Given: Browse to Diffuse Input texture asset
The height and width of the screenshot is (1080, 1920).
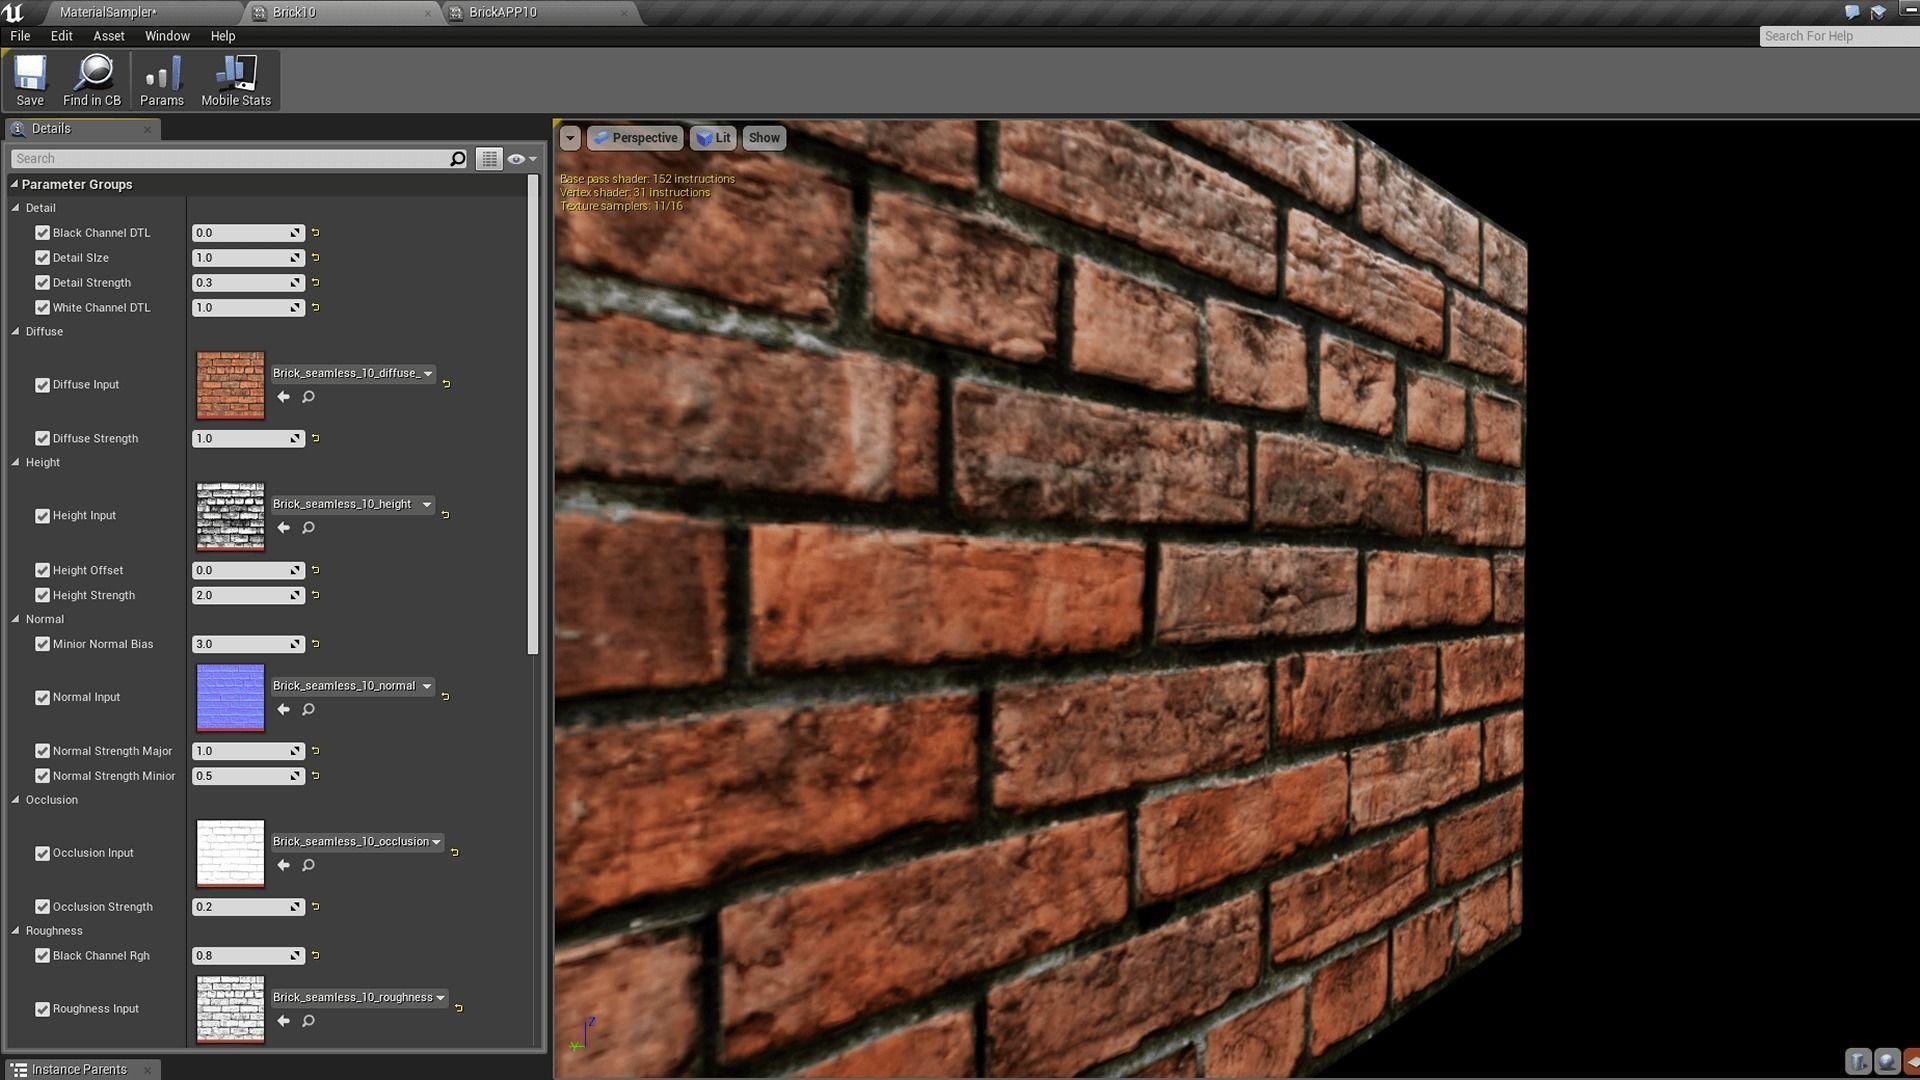Looking at the screenshot, I should pos(308,397).
